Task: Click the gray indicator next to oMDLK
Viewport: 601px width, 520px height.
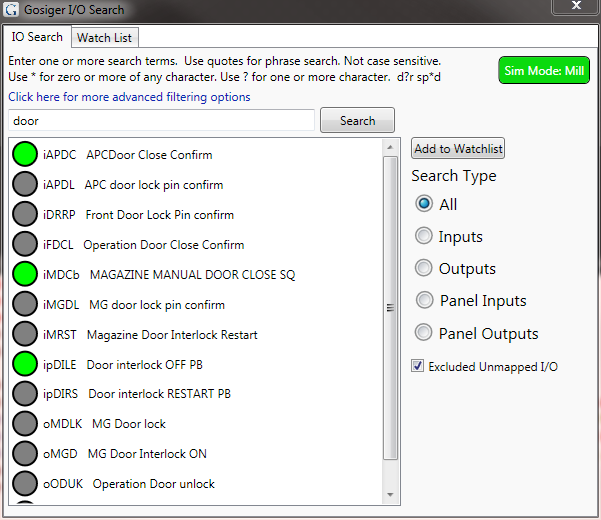Action: 25,424
